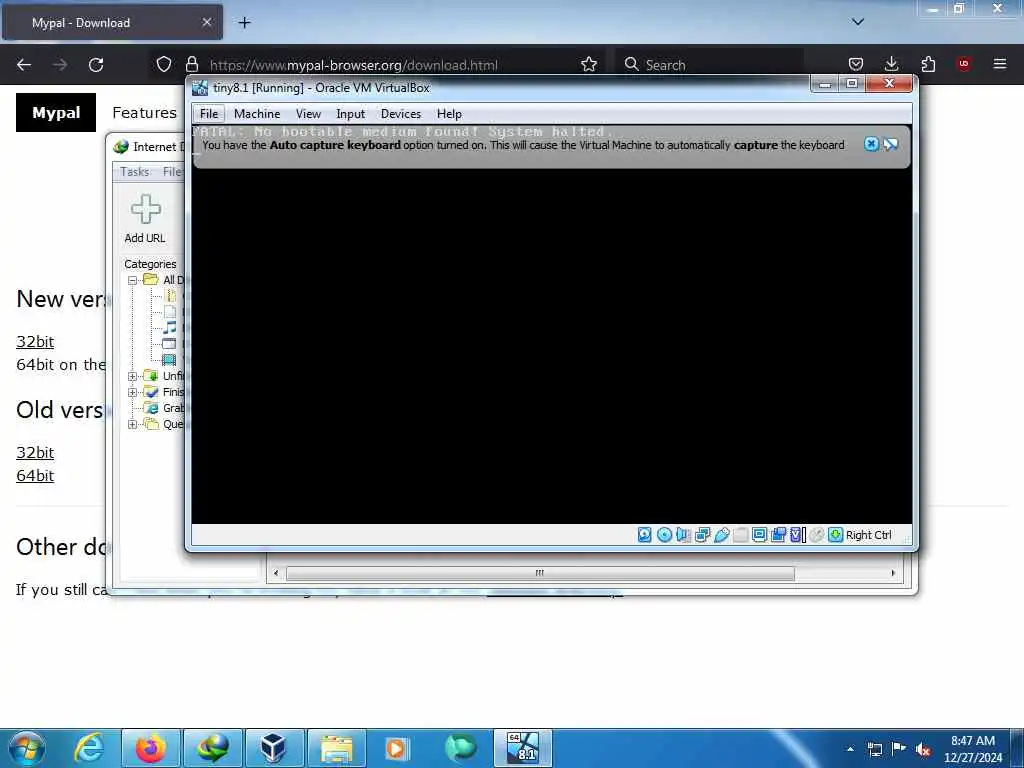
Task: Close the Mypal - Download tab
Action: (206, 22)
